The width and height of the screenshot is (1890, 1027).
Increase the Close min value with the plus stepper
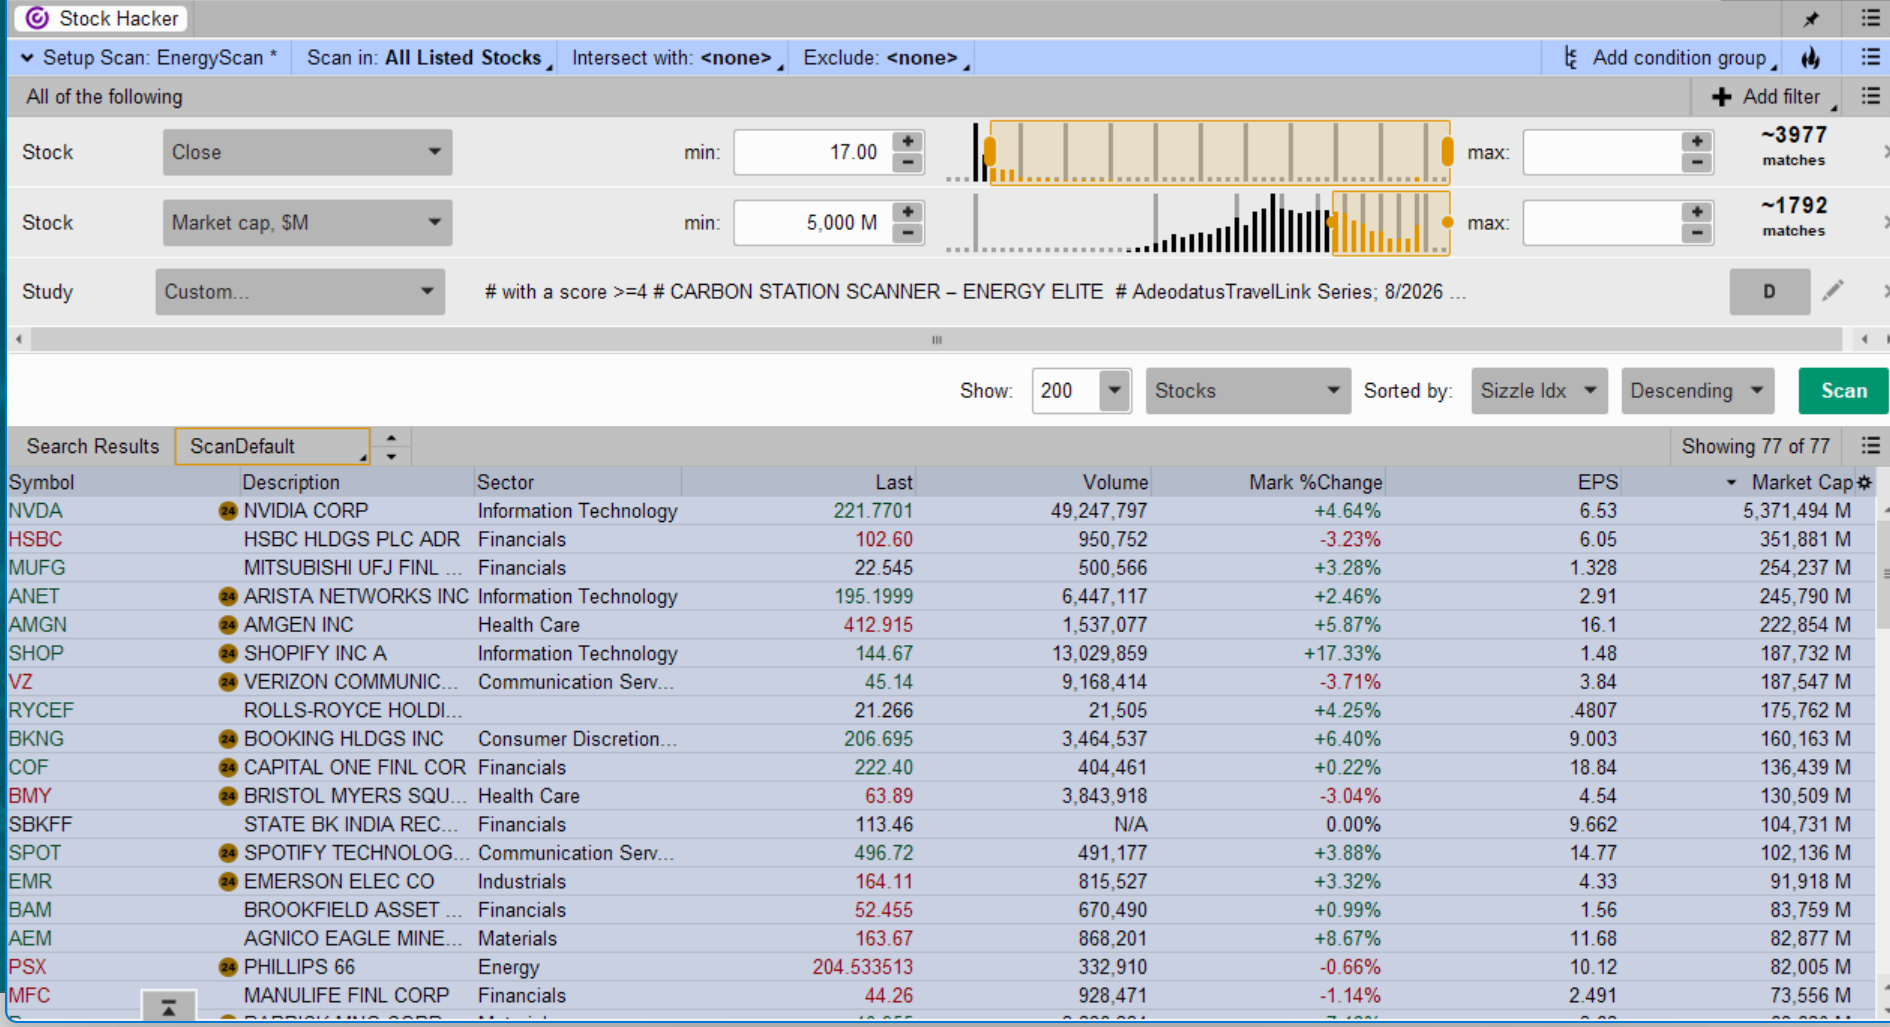[x=908, y=141]
